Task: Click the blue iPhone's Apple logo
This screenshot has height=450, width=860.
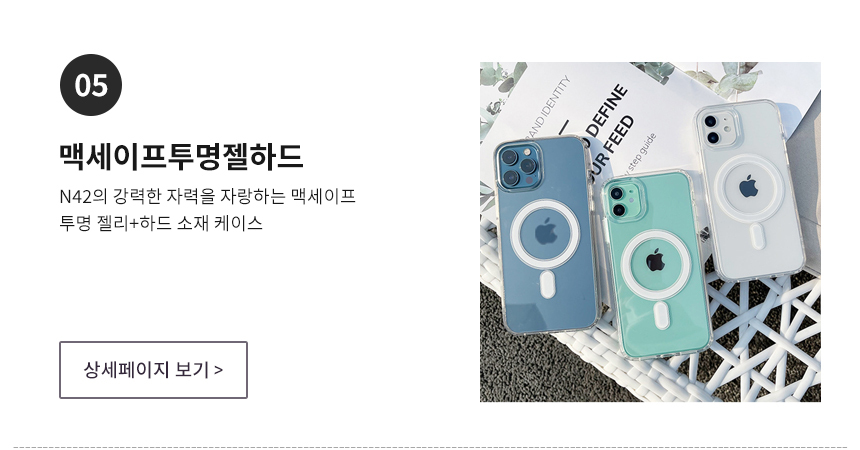Action: pyautogui.click(x=546, y=231)
